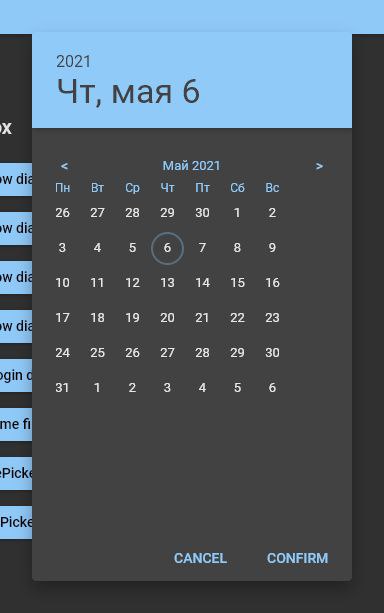
Task: Click the Вт weekday header
Action: tap(97, 188)
